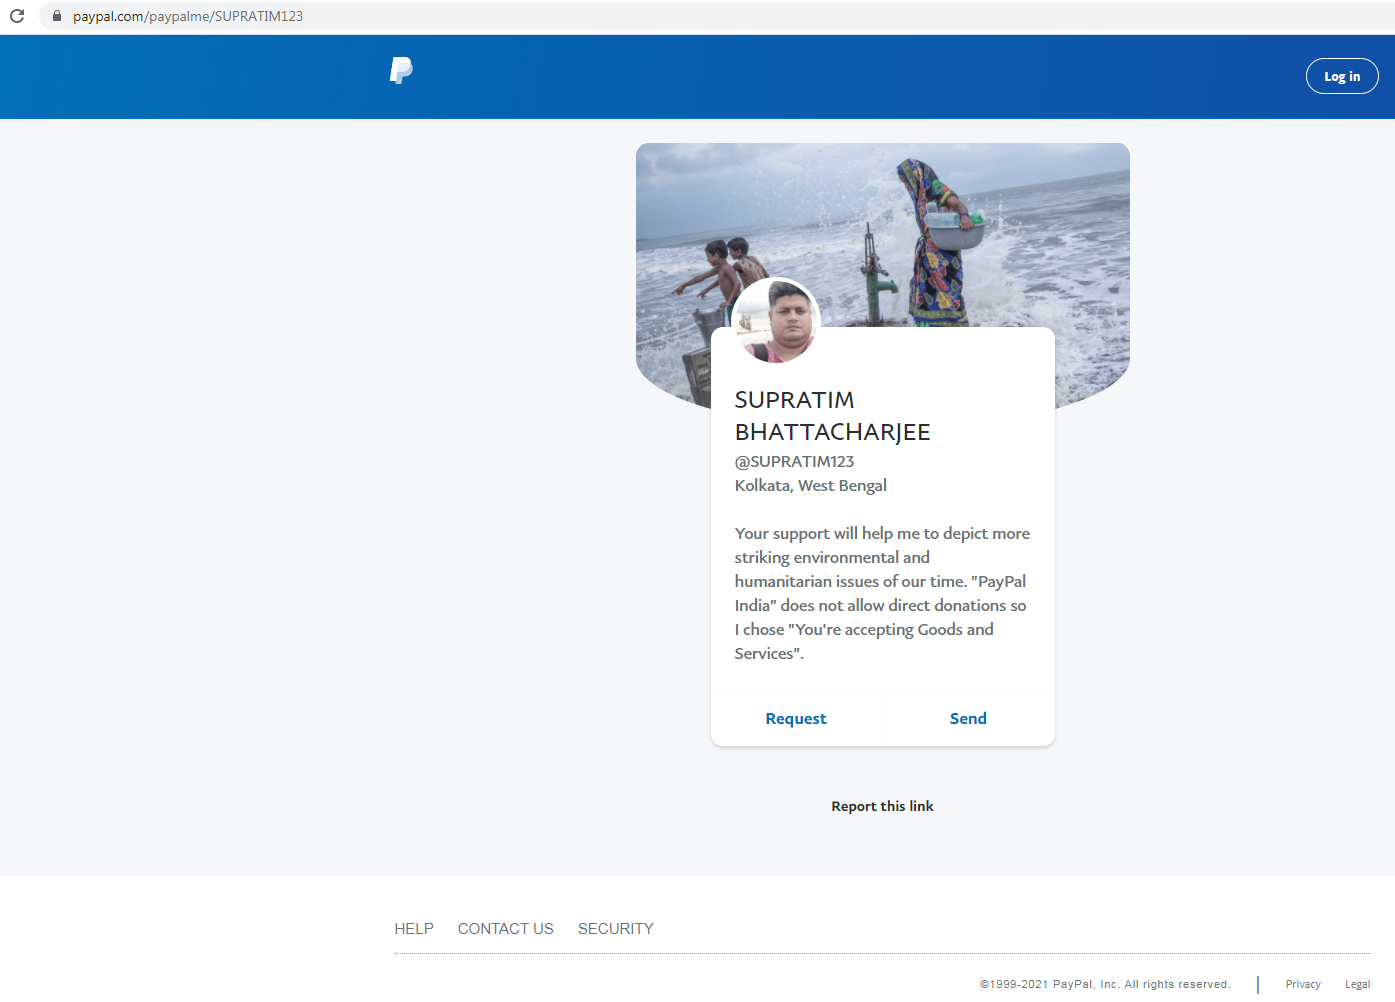1395x1002 pixels.
Task: Click the handle @SUPRATIM123
Action: click(x=795, y=461)
